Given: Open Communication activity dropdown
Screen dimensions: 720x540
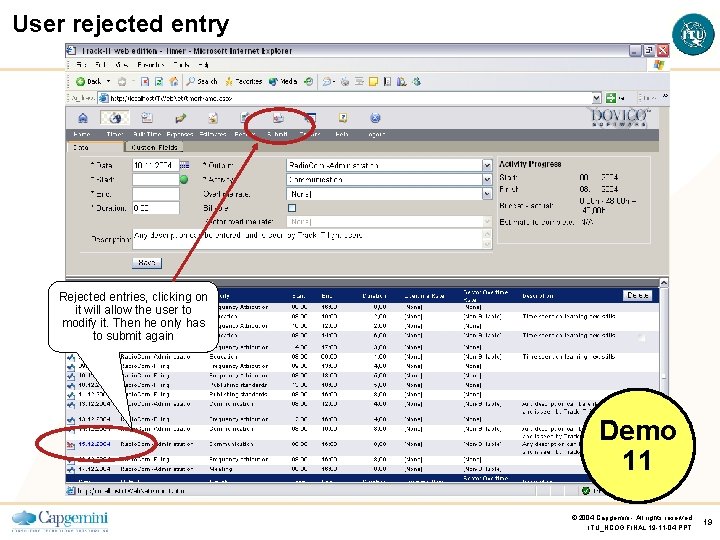Looking at the screenshot, I should 487,180.
